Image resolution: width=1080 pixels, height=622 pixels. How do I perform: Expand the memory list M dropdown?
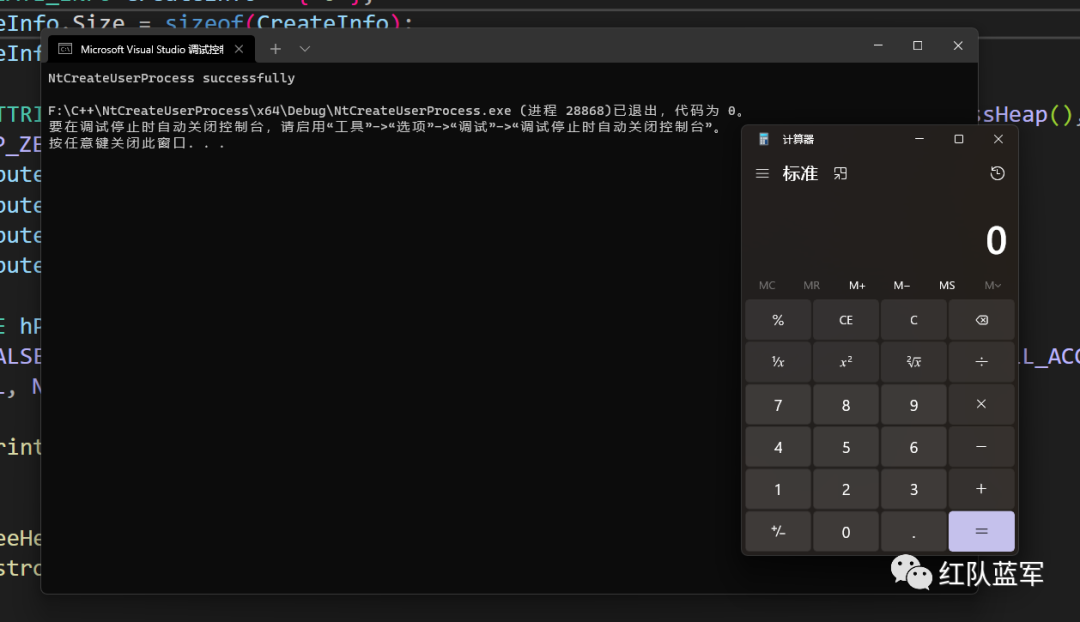[993, 285]
